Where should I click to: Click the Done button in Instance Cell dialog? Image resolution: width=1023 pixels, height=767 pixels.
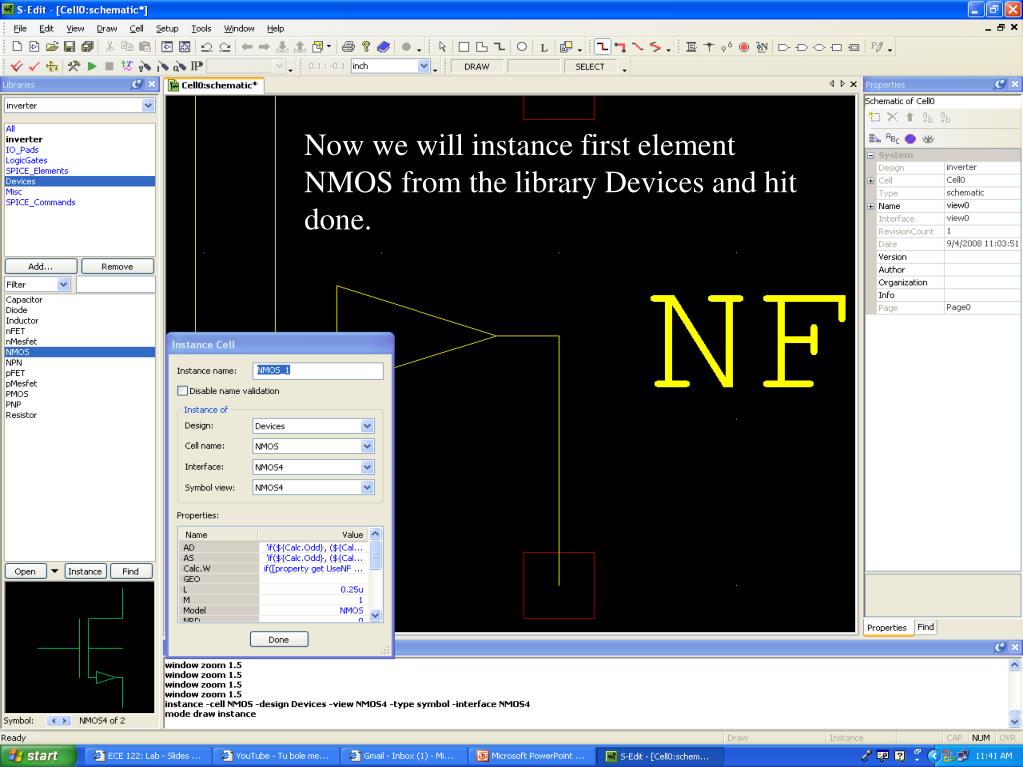279,639
